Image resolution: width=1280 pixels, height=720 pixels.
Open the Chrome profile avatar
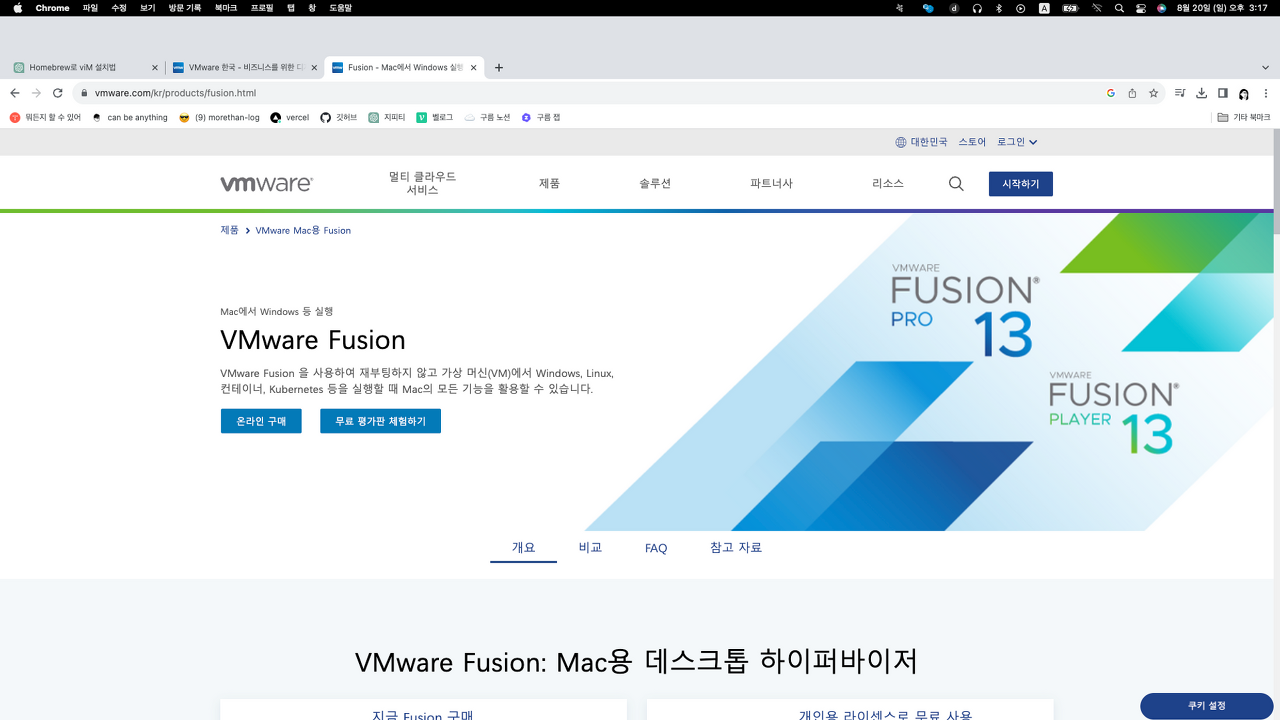1243,93
